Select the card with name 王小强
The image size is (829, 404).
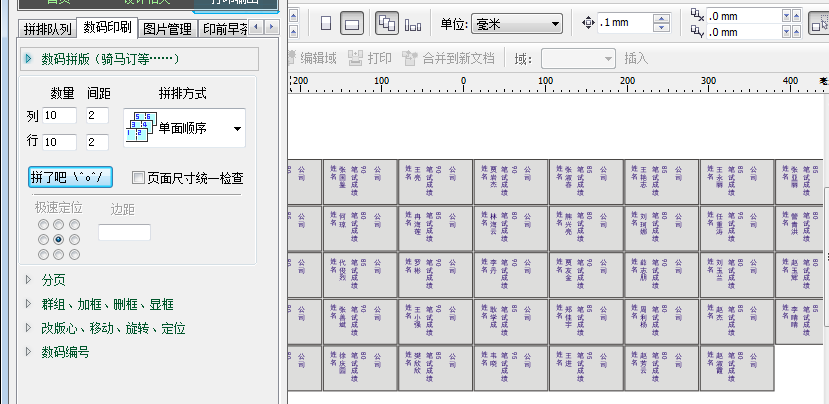pos(435,322)
